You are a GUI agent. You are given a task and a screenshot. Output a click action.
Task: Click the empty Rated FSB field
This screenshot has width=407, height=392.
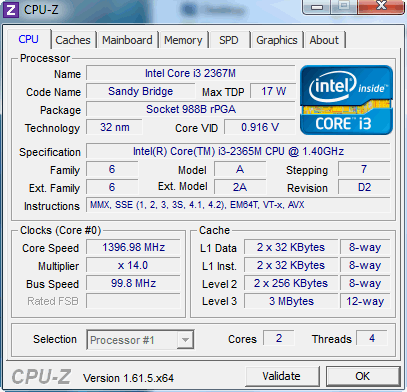(x=133, y=301)
